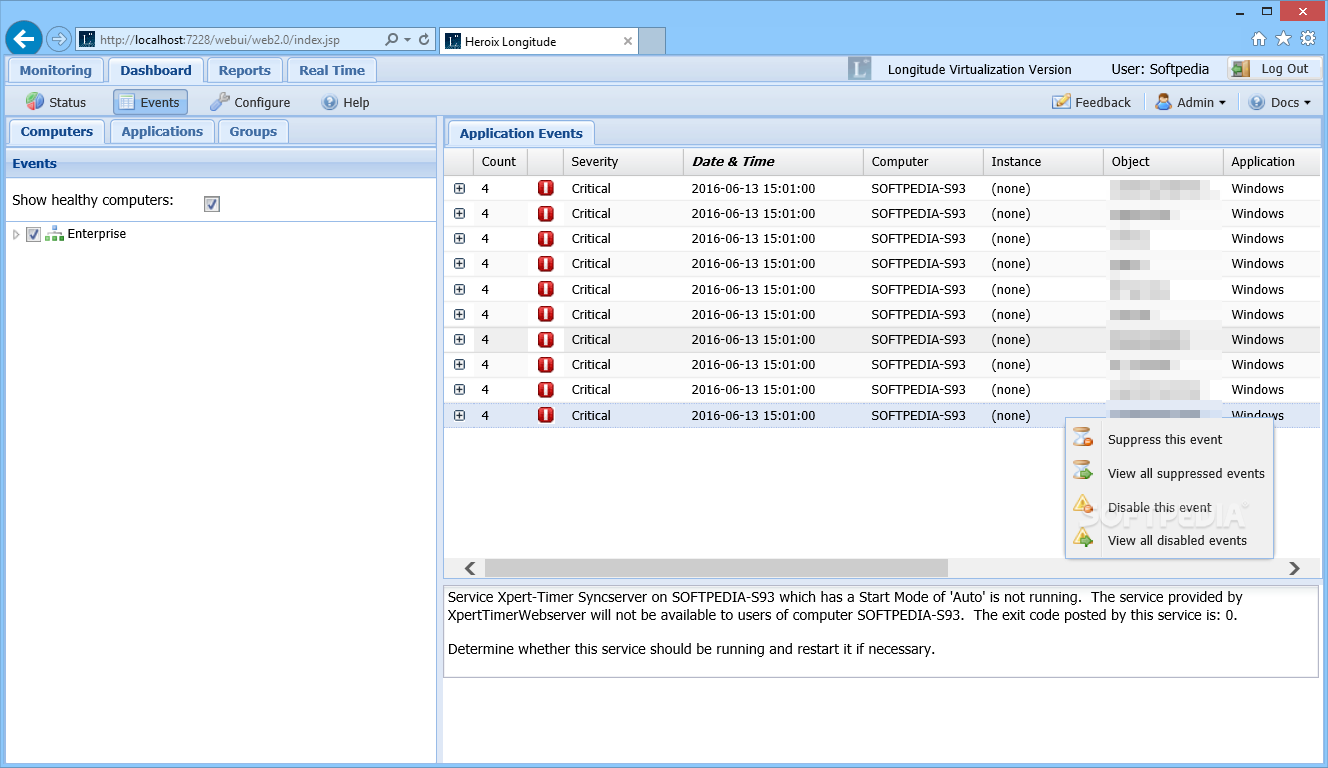Viewport: 1328px width, 768px height.
Task: Click the critical red icon in first row
Action: point(545,188)
